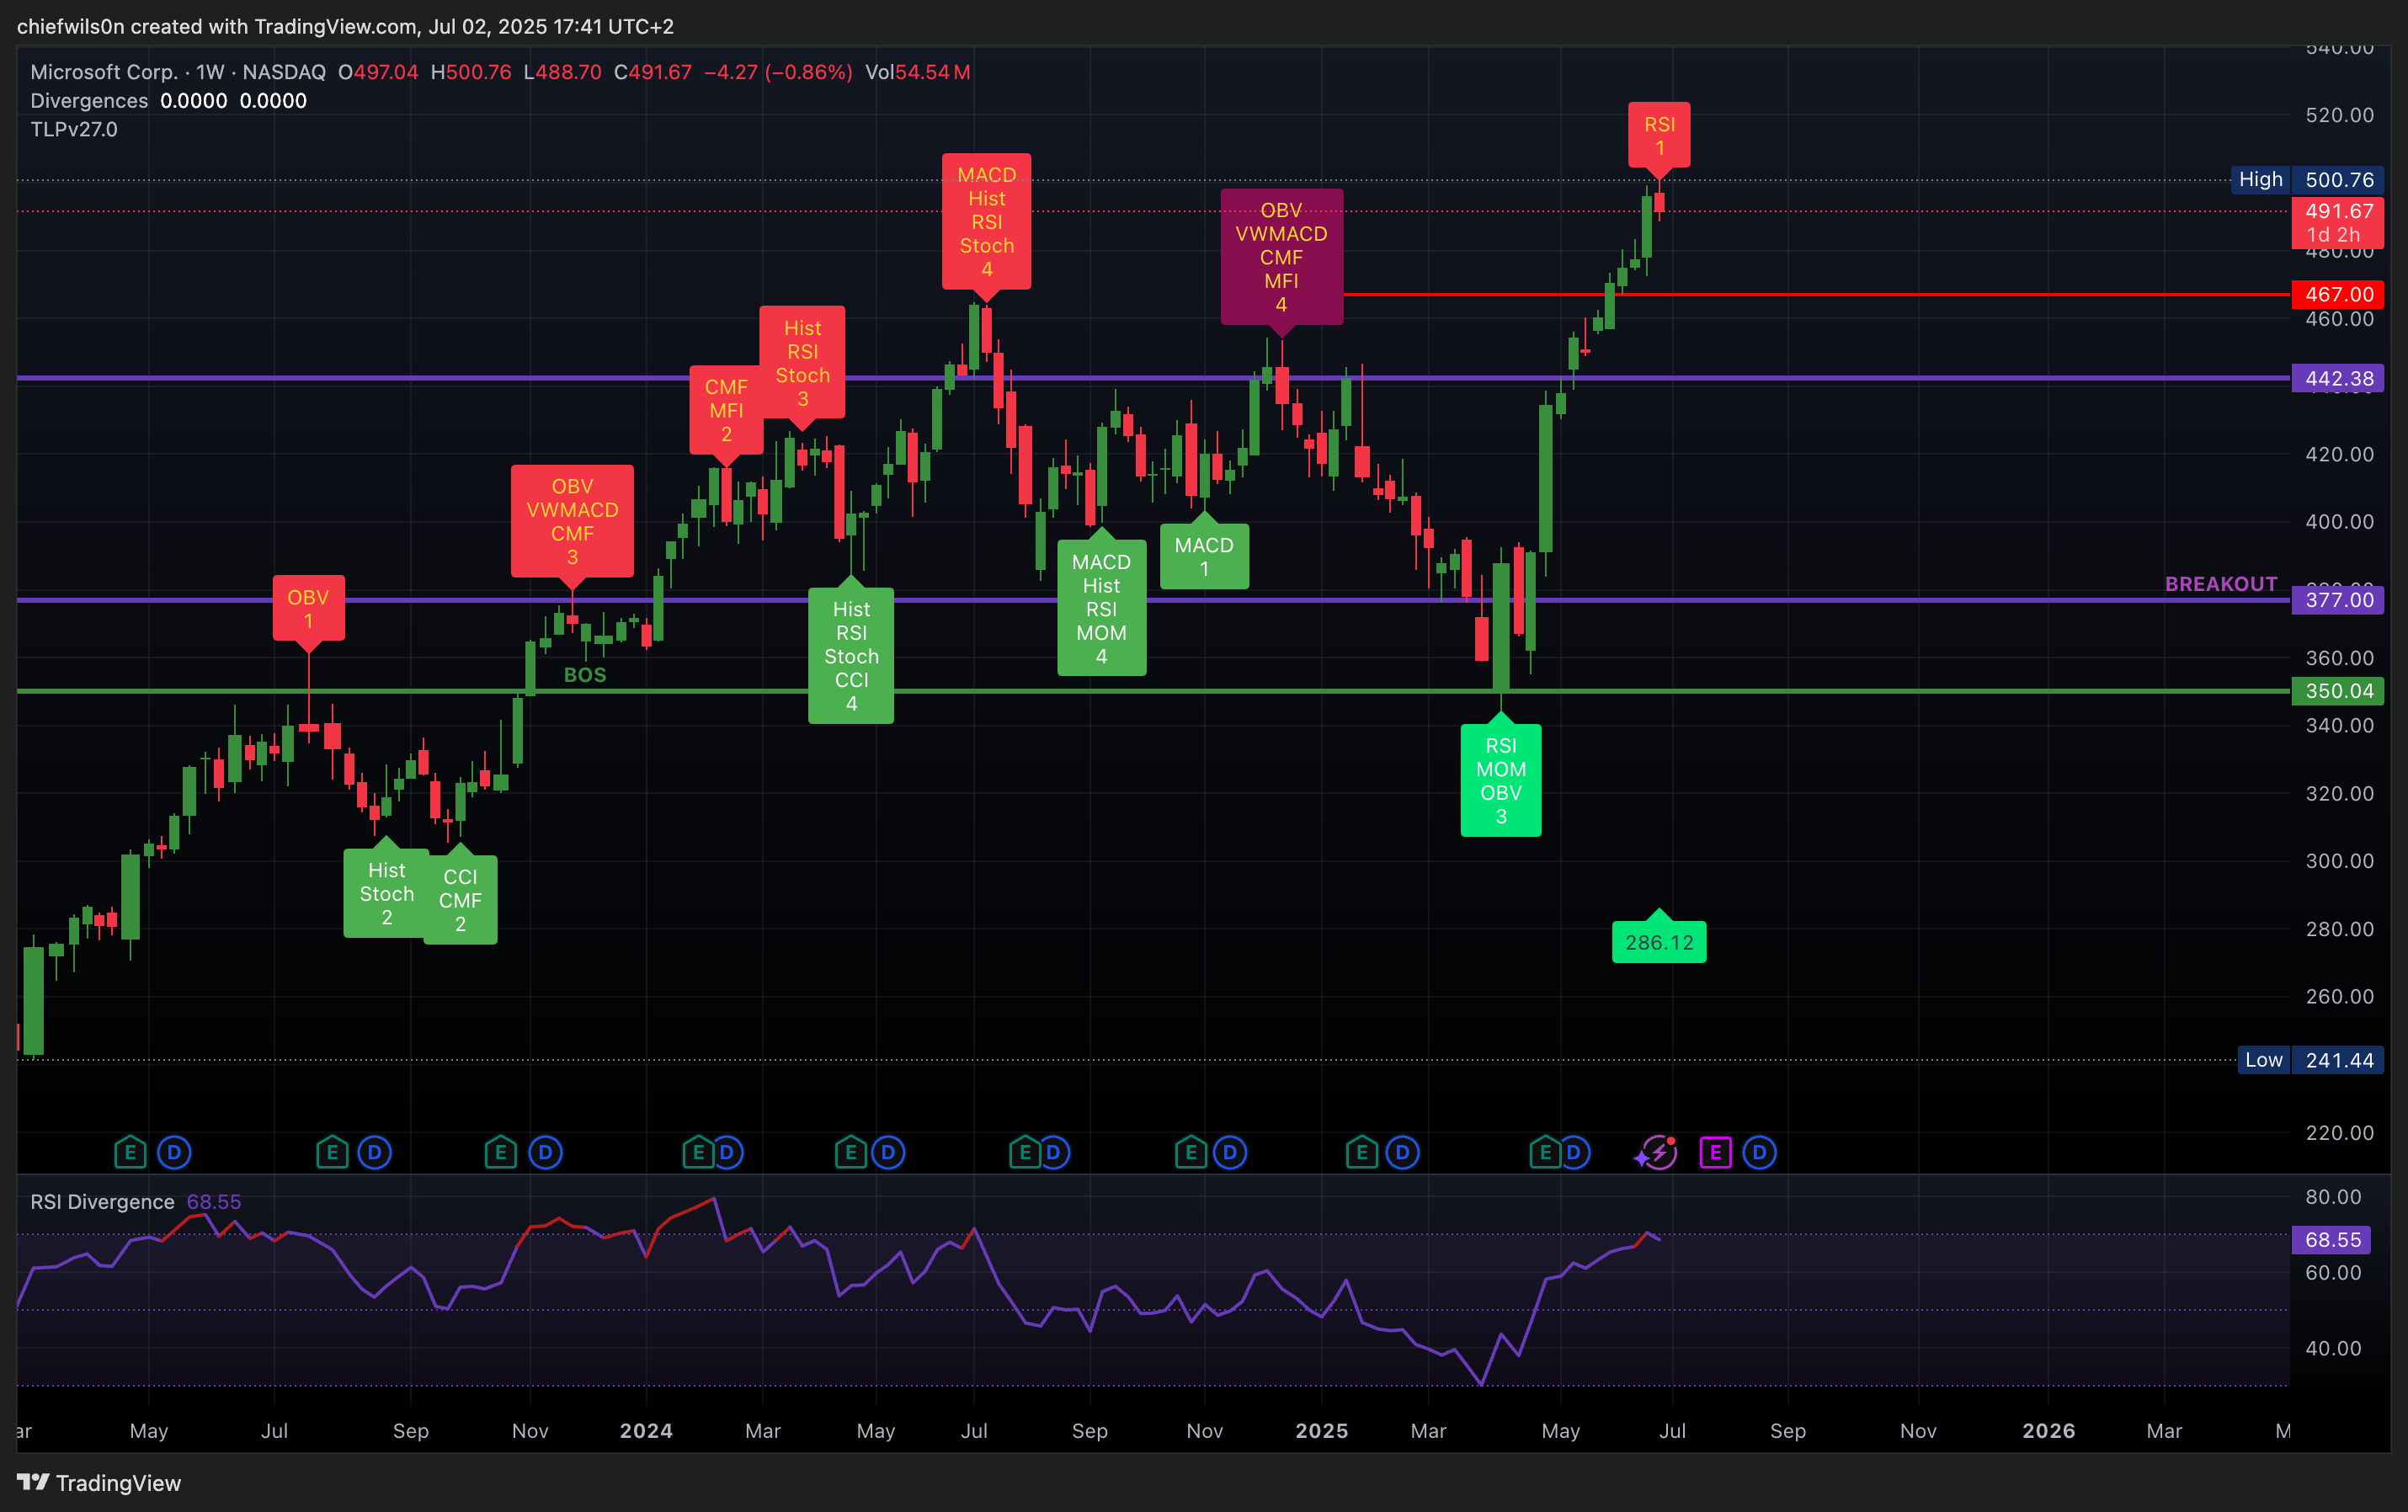Click the TradingView logo at bottom left
This screenshot has width=2408, height=1512.
click(x=99, y=1482)
